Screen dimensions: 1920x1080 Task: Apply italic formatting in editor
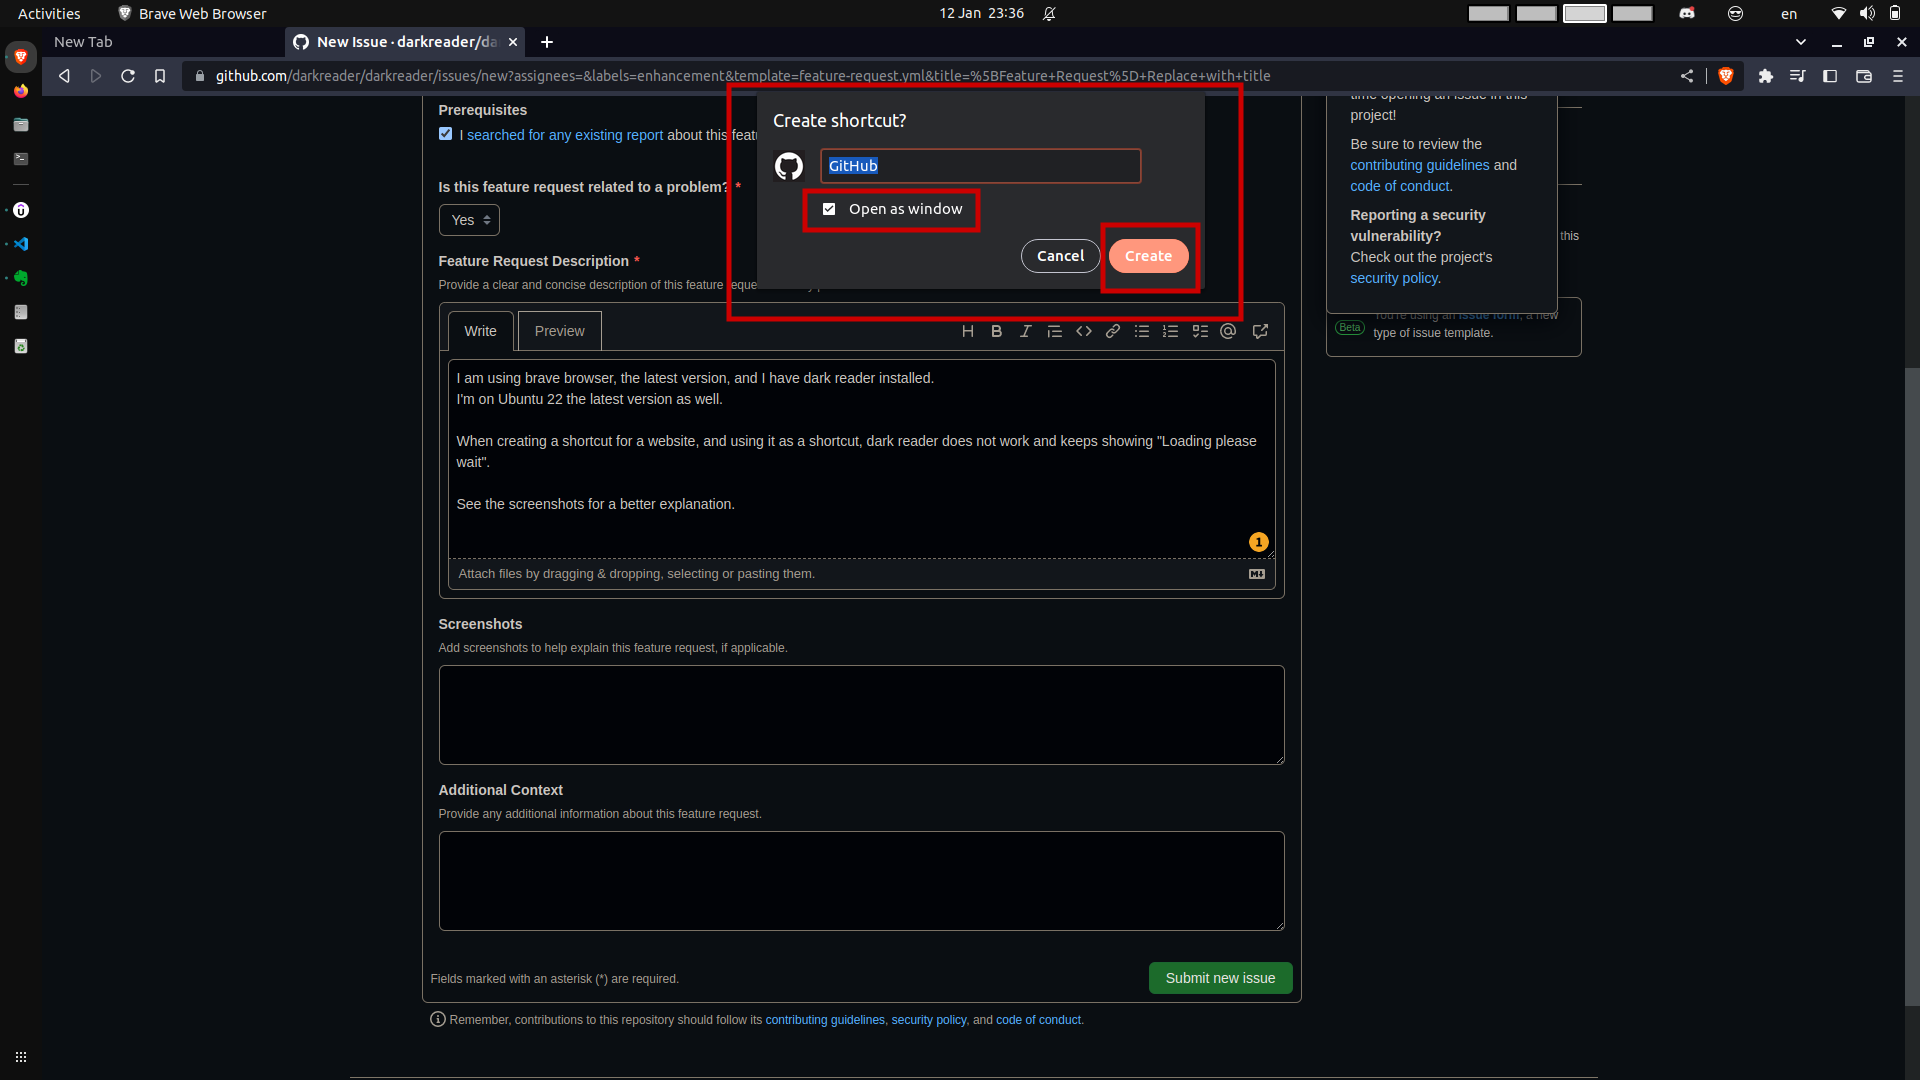click(x=1025, y=331)
